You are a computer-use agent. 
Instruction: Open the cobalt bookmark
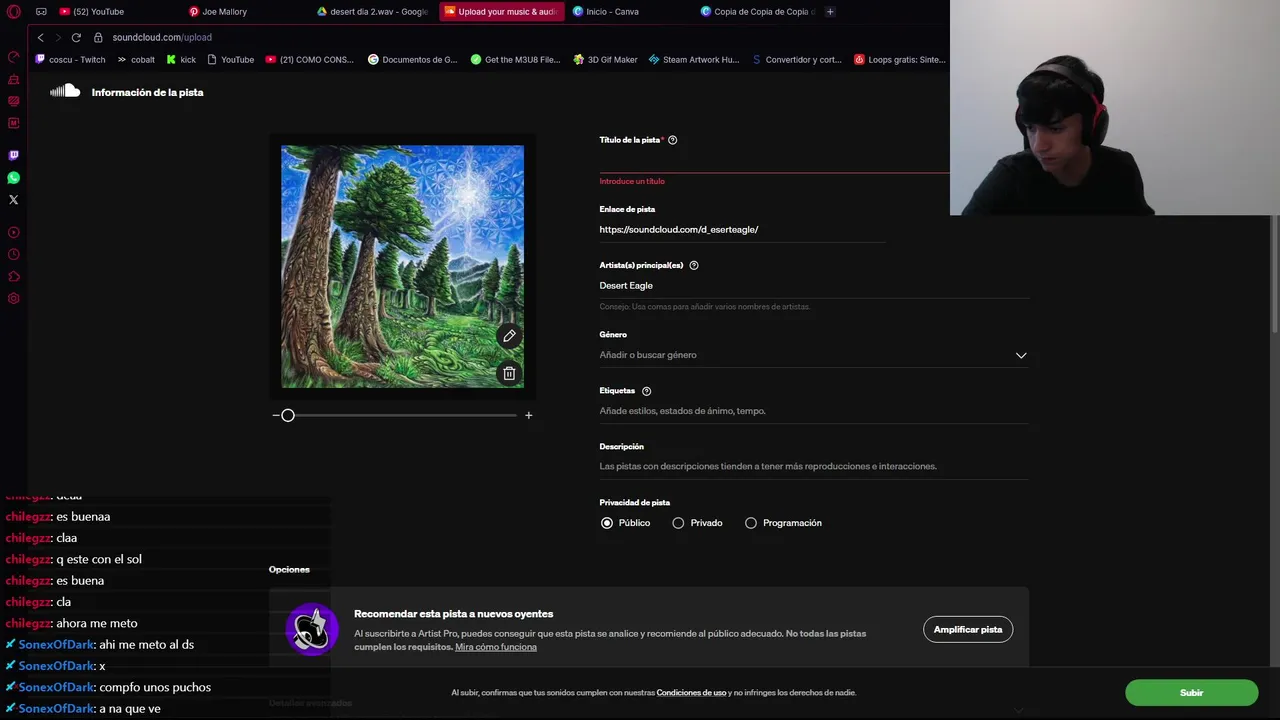(x=136, y=59)
